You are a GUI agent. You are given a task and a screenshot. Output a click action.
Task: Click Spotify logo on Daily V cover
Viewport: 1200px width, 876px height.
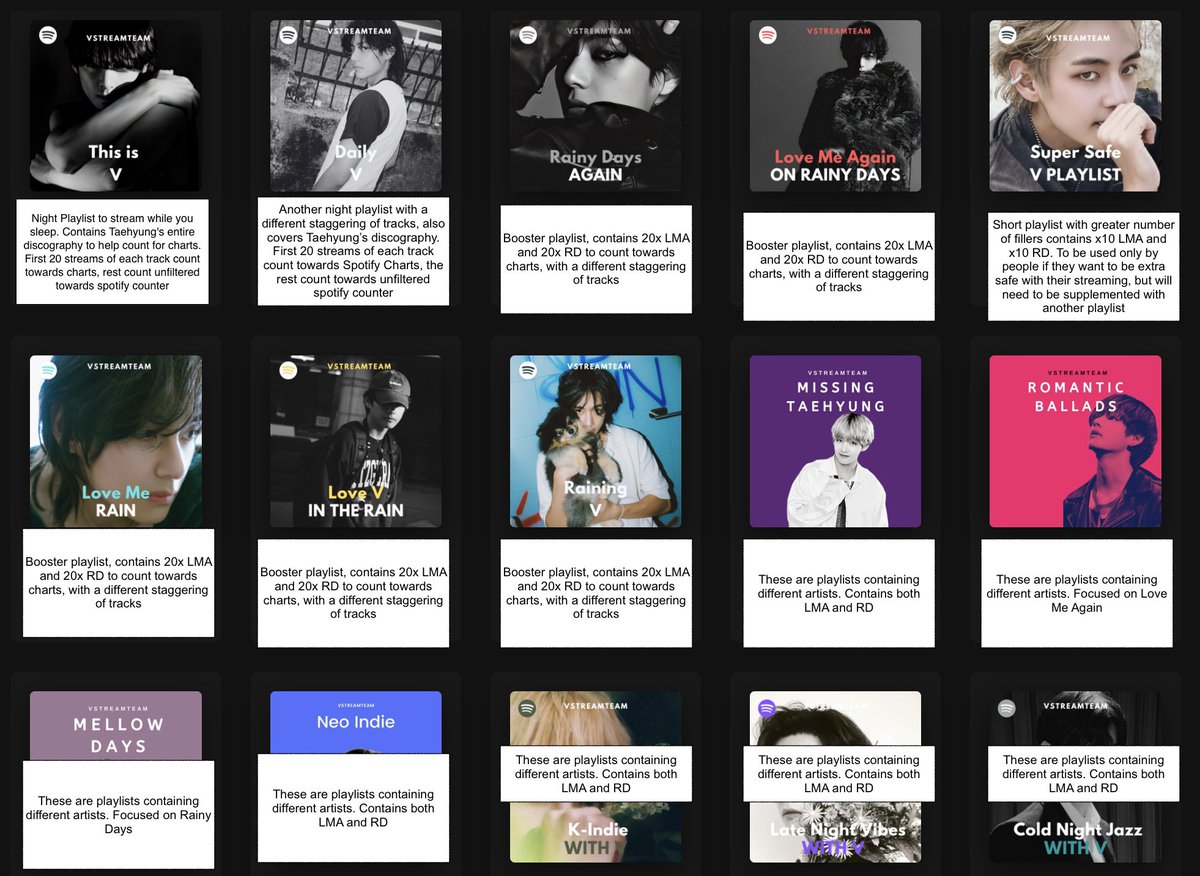pyautogui.click(x=288, y=35)
